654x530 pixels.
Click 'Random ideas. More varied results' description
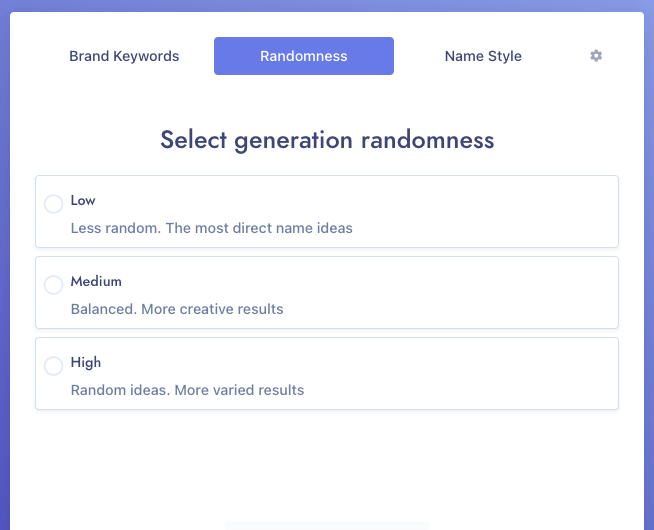(x=187, y=390)
